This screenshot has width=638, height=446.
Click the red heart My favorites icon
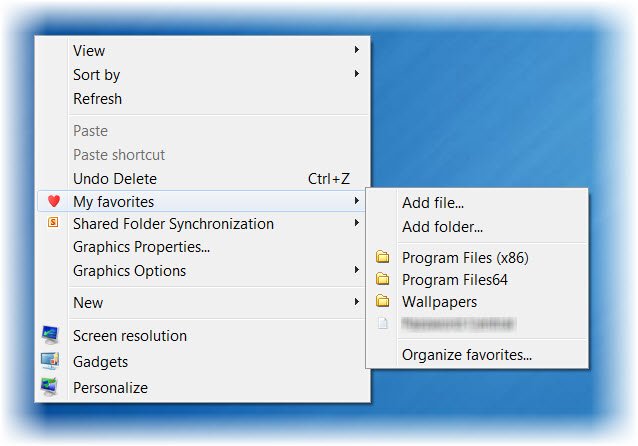click(x=54, y=202)
